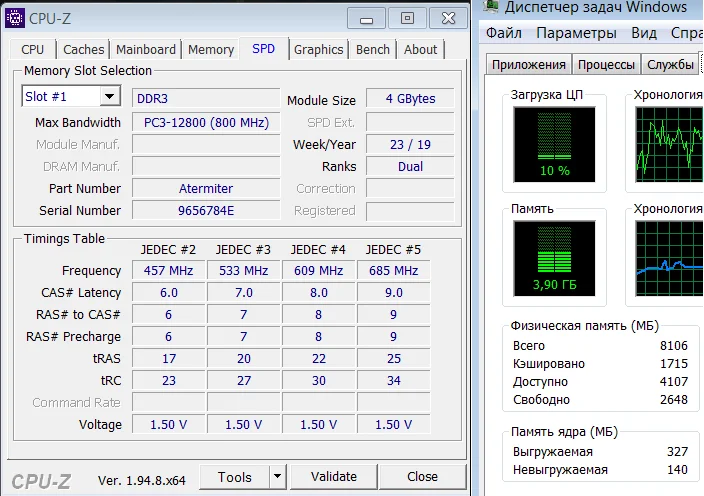Click the Part Number Atermiter field
The width and height of the screenshot is (704, 496).
(206, 189)
